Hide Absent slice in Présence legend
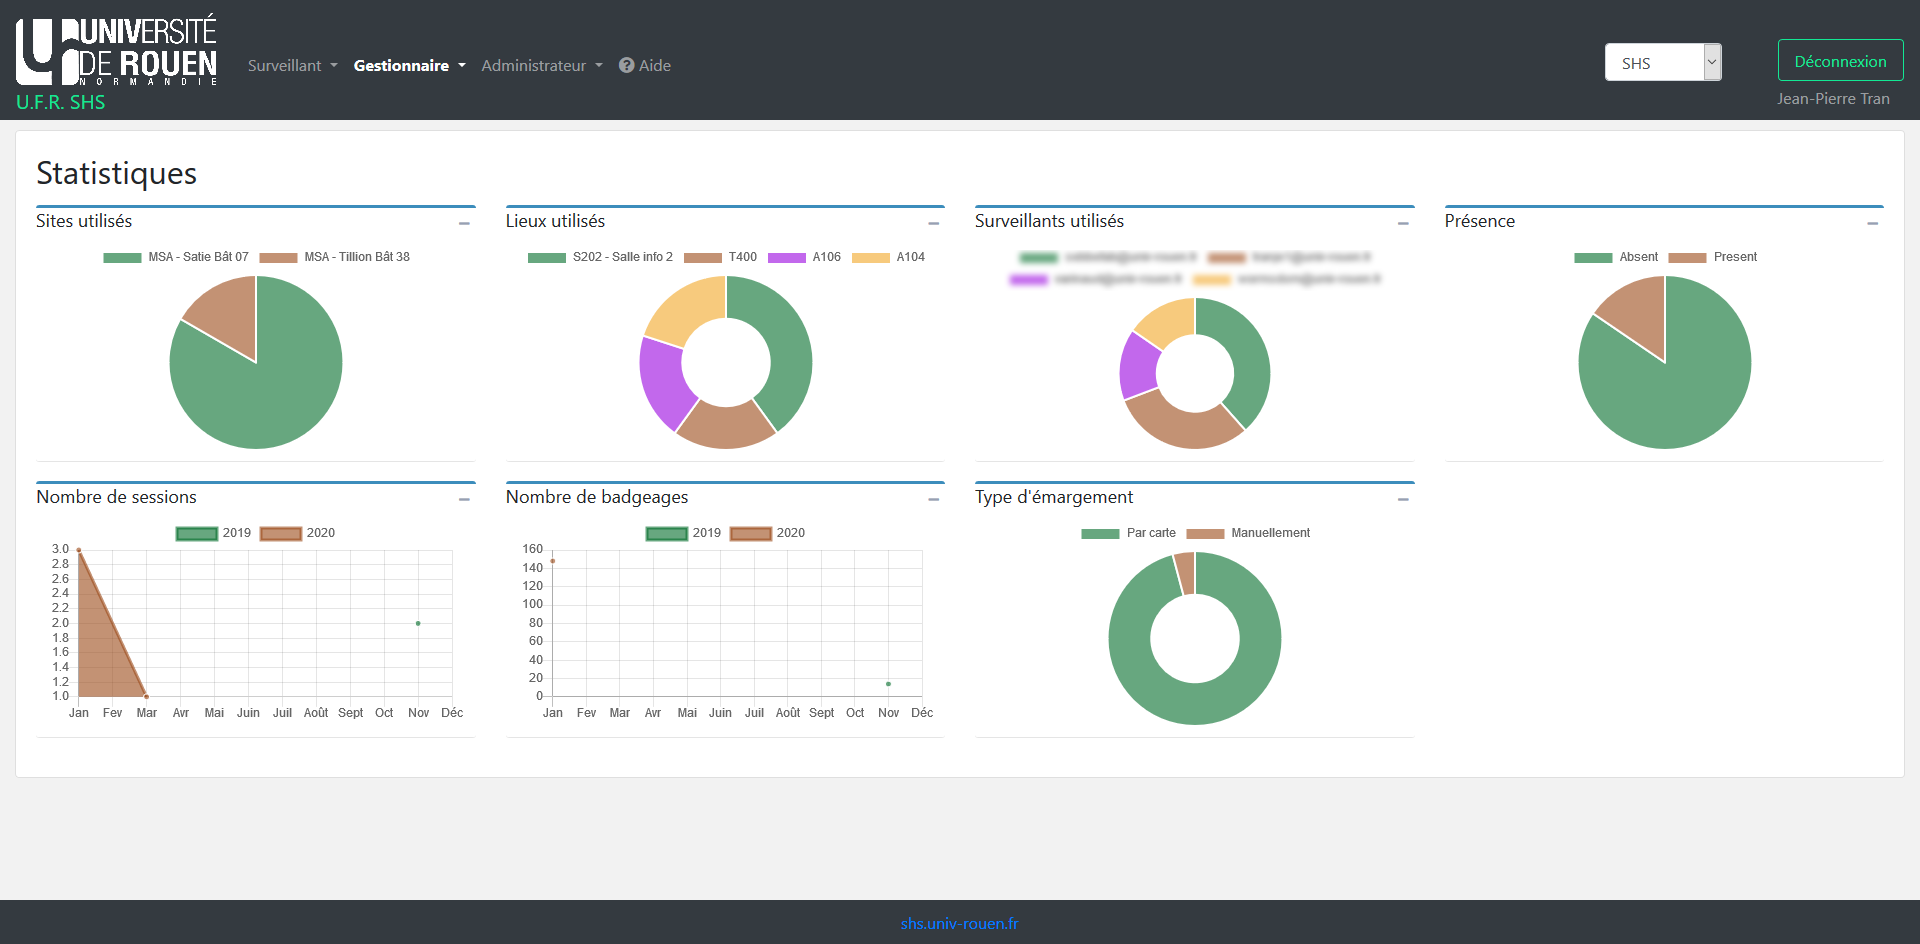The image size is (1920, 944). coord(1593,257)
